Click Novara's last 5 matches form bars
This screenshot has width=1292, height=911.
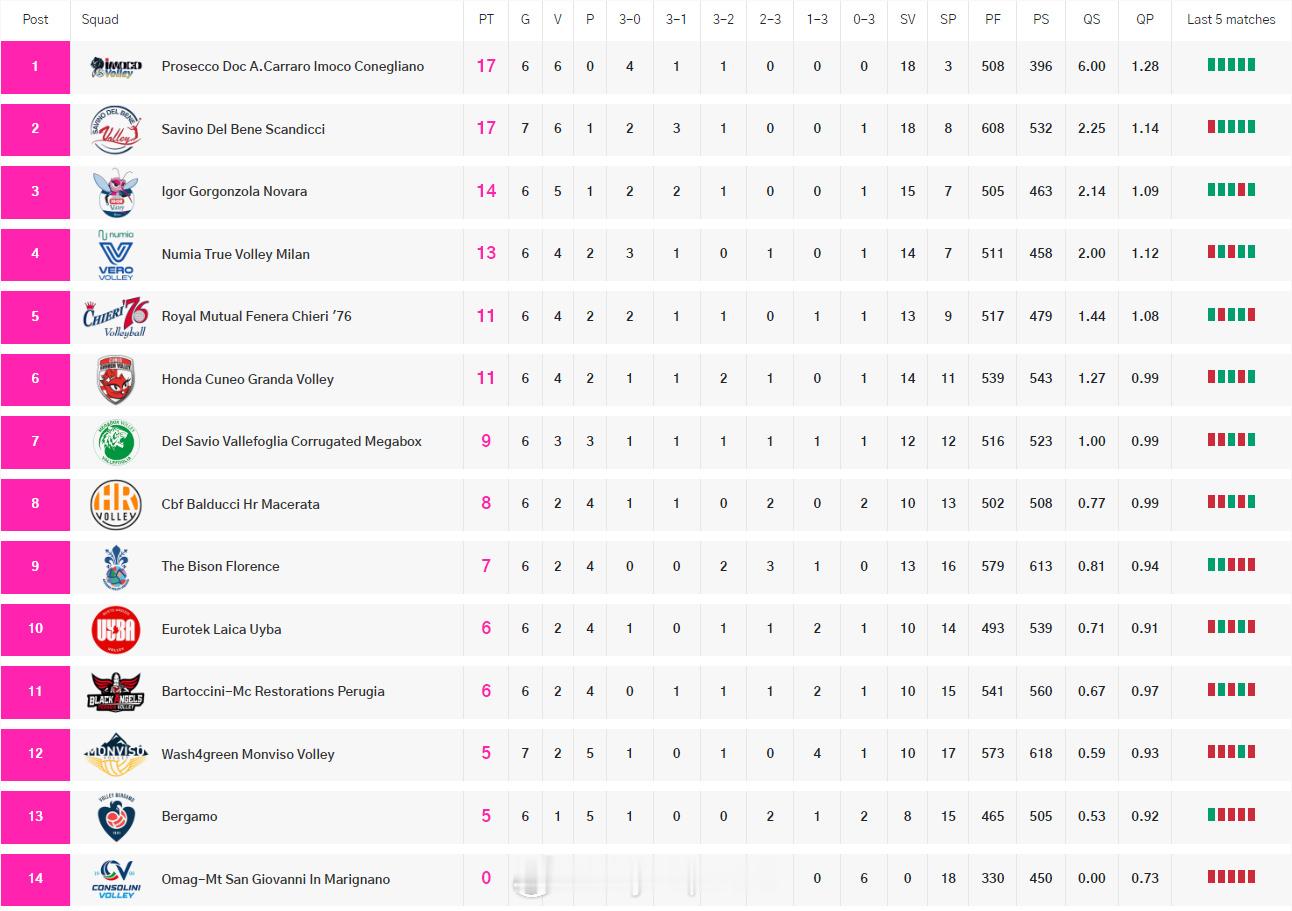click(1231, 190)
